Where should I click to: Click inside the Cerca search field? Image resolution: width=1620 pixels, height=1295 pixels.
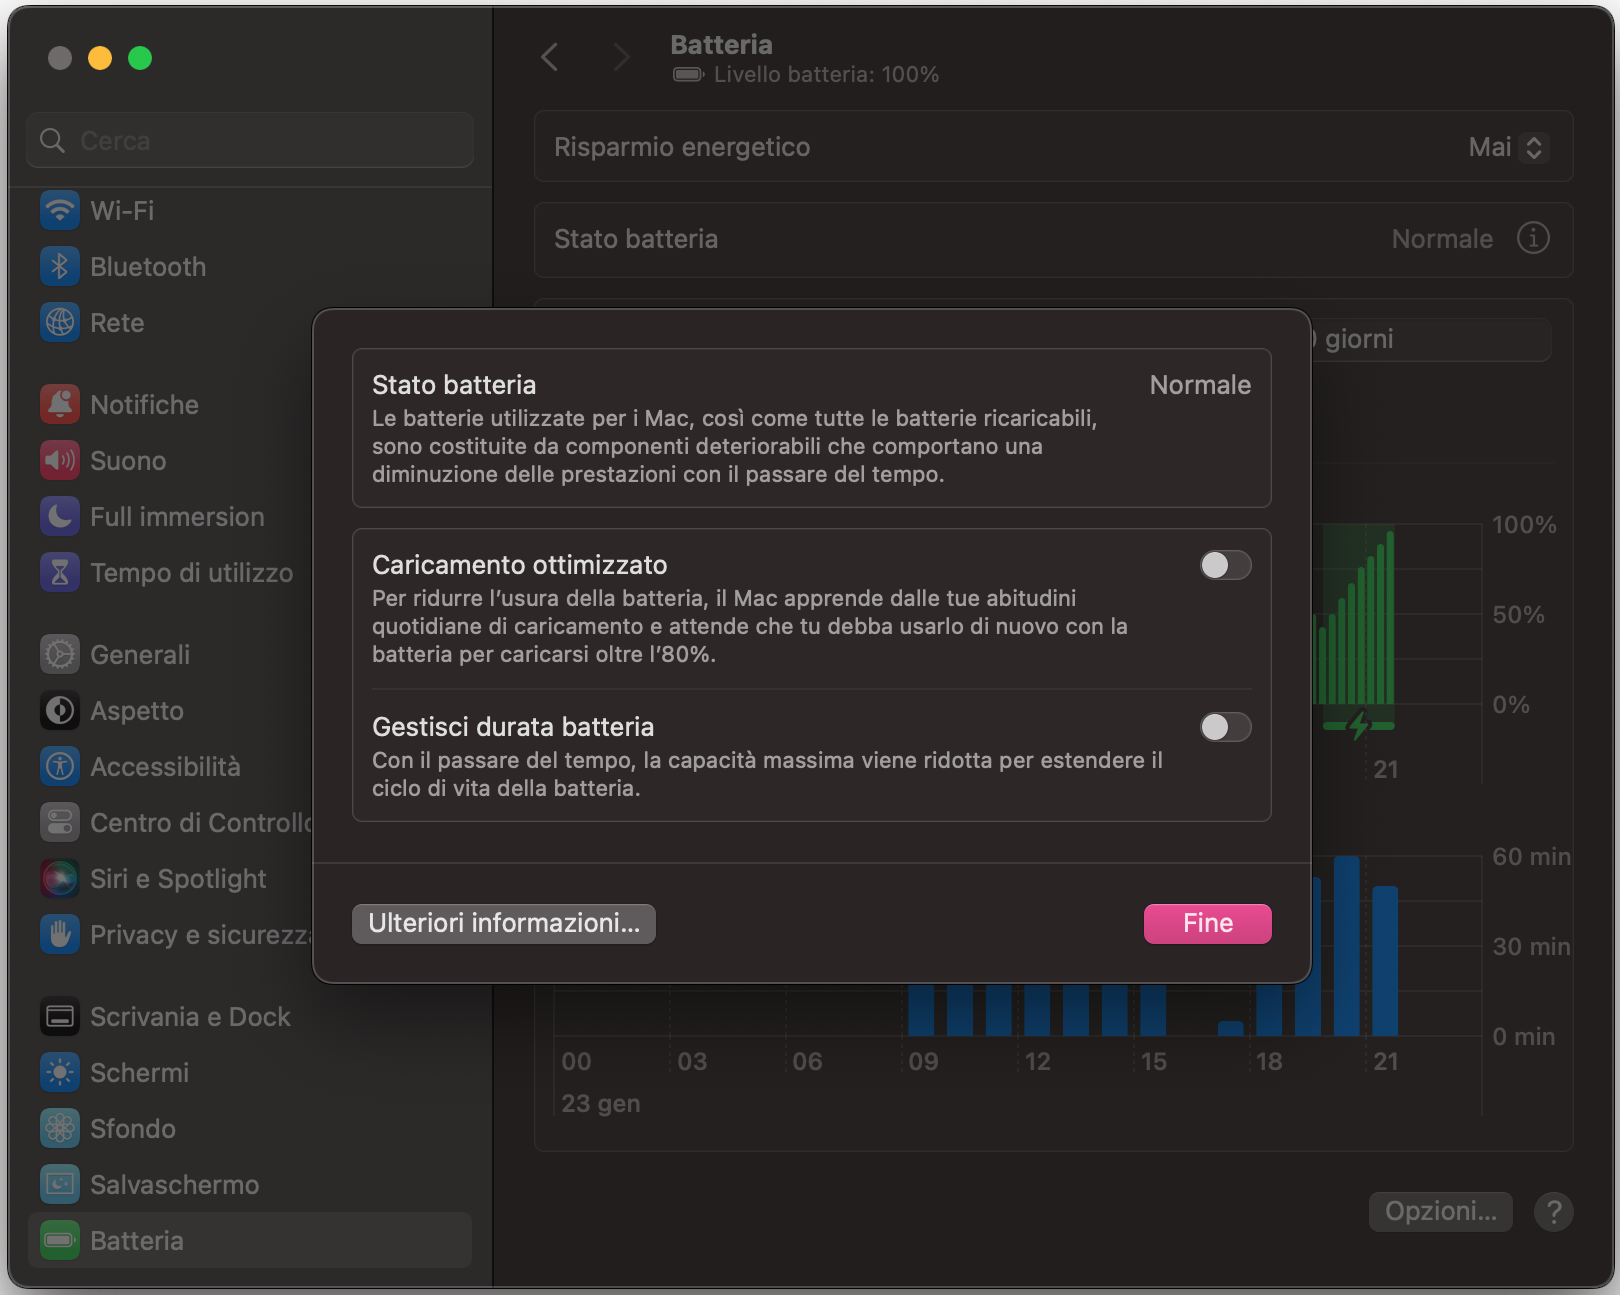[x=249, y=140]
